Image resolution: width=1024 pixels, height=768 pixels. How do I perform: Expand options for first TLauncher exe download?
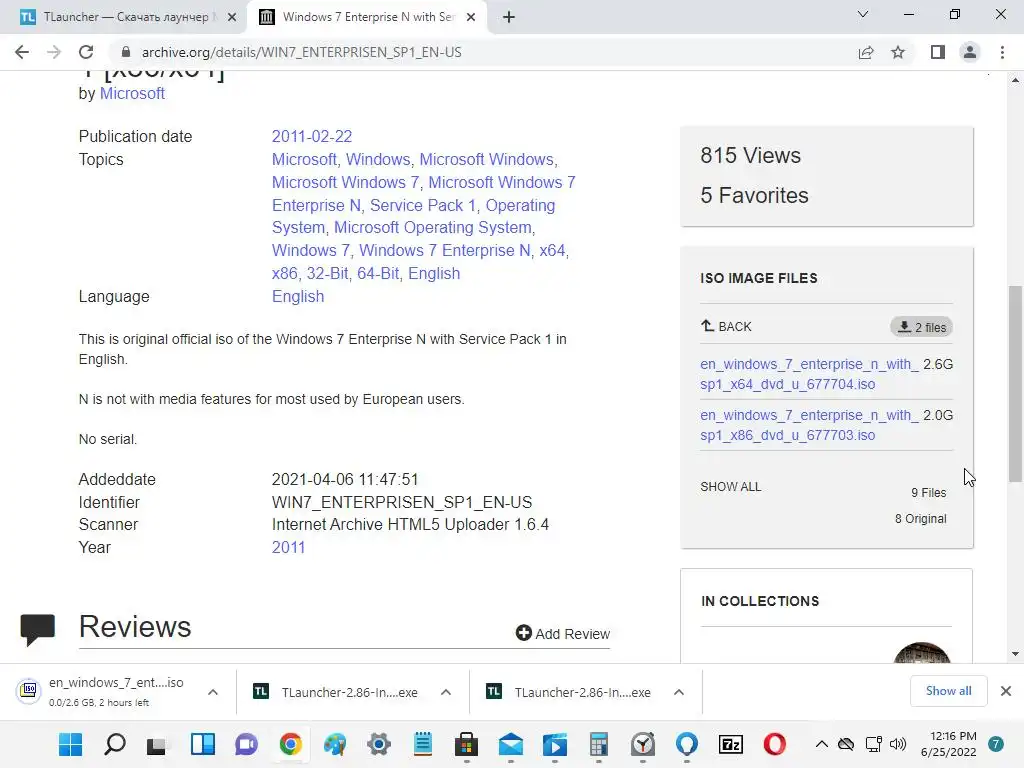(446, 692)
